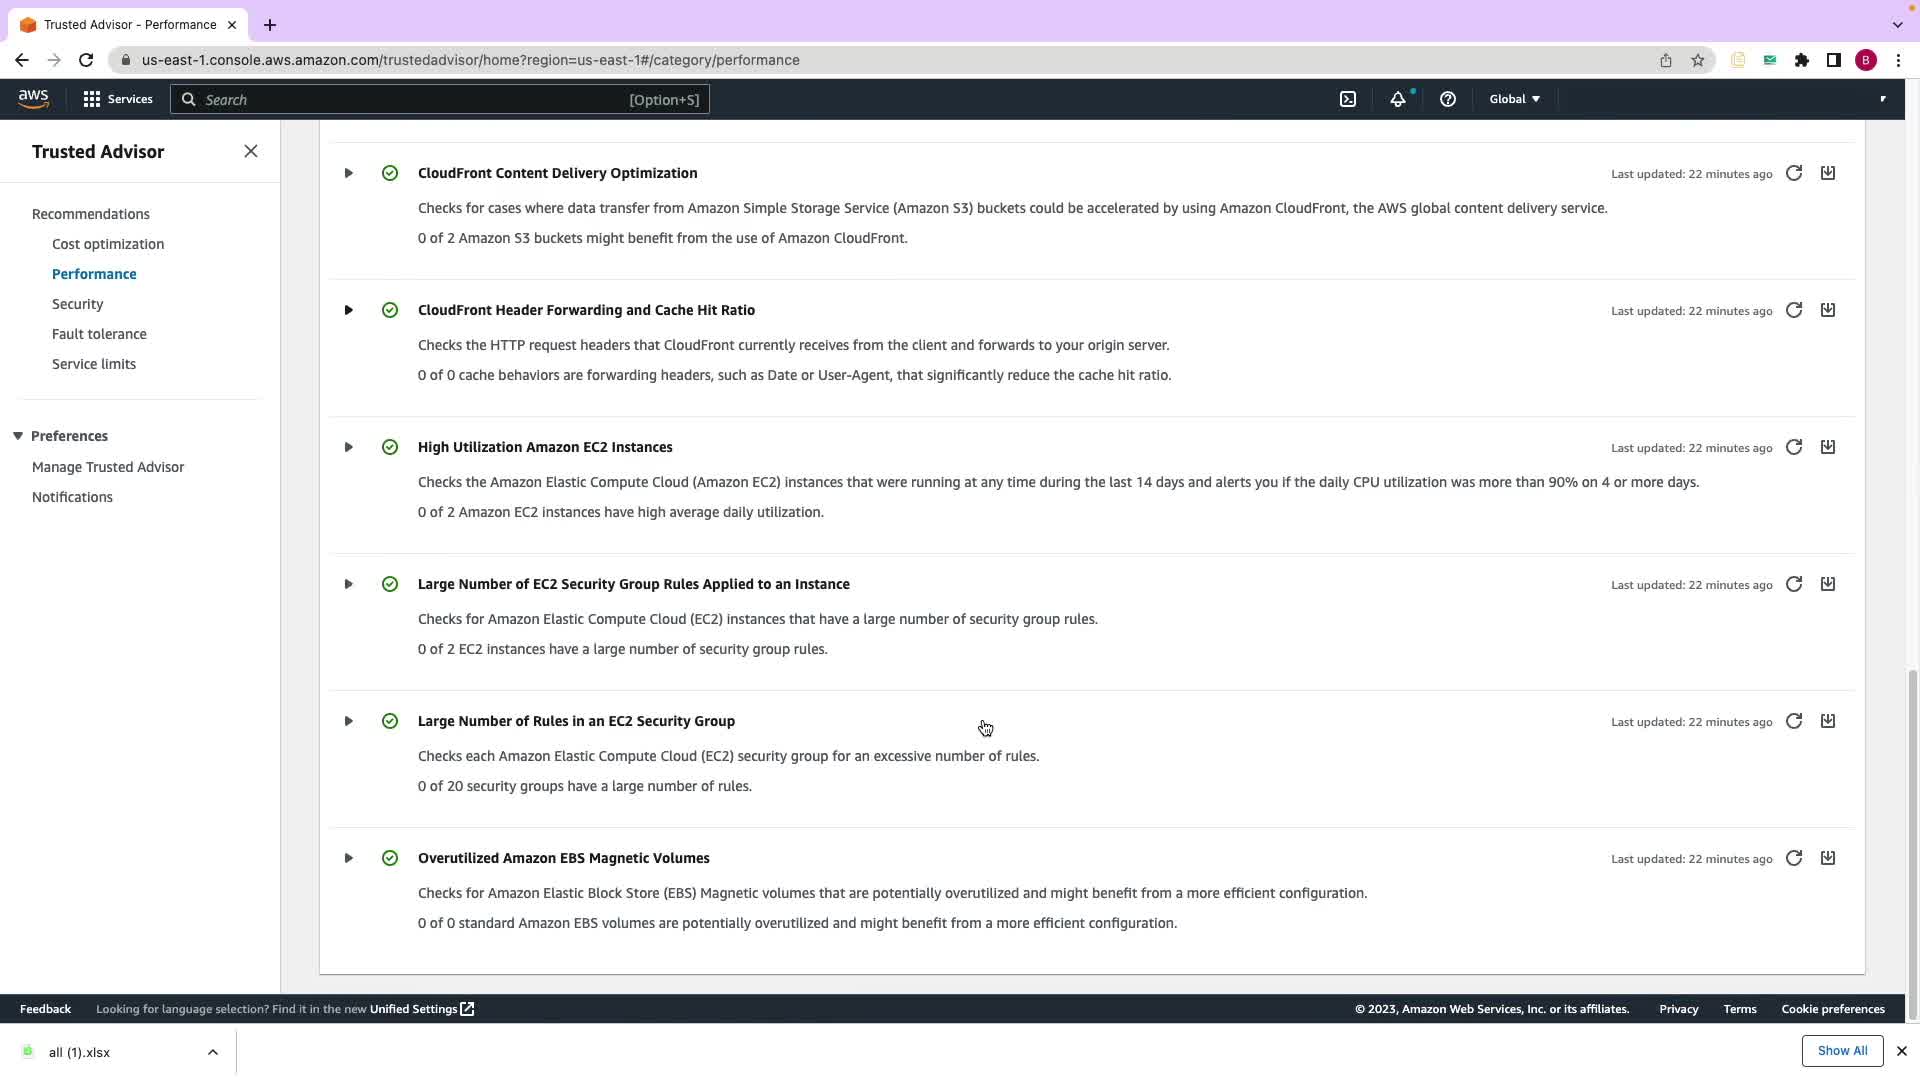
Task: Open the AWS help question mark icon
Action: coord(1448,99)
